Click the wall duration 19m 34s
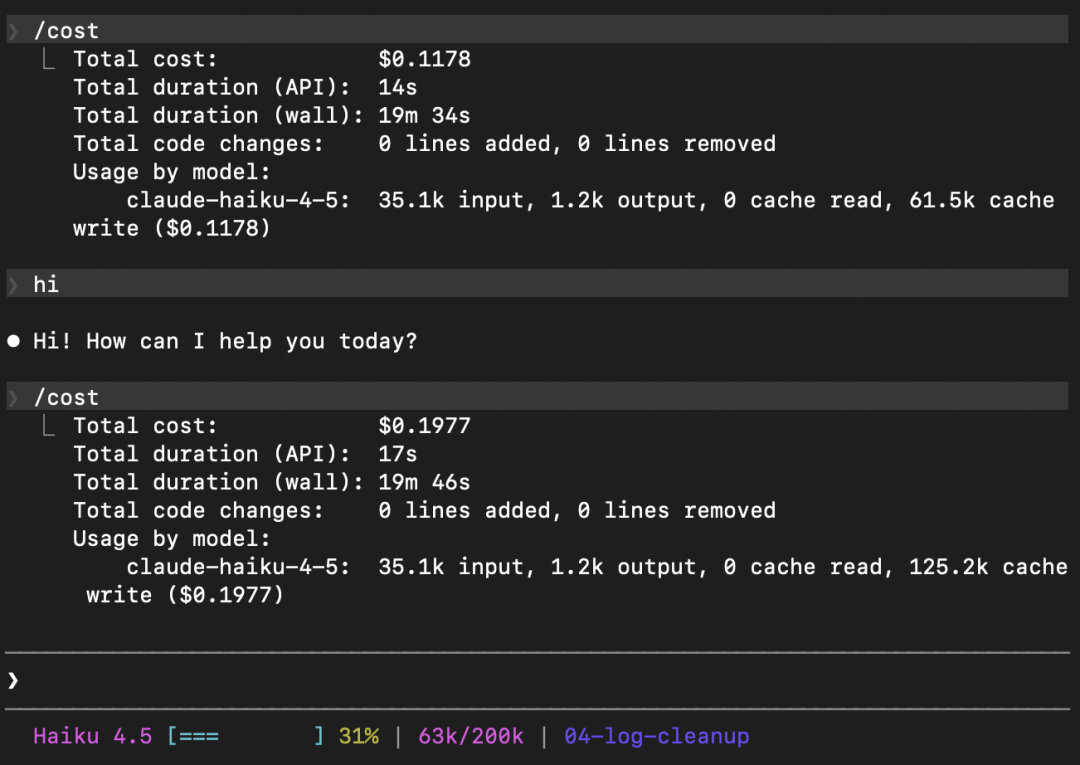Image resolution: width=1080 pixels, height=765 pixels. tap(424, 115)
